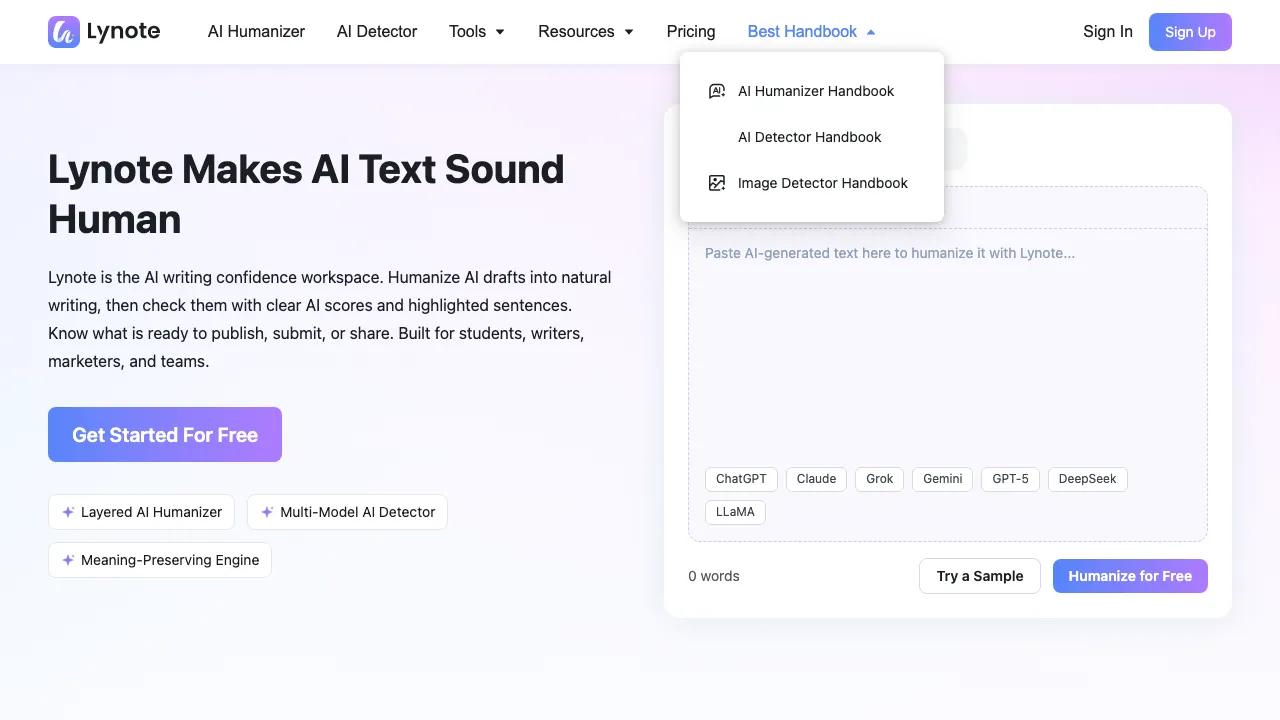Select the Claude chip
The image size is (1280, 720).
816,479
